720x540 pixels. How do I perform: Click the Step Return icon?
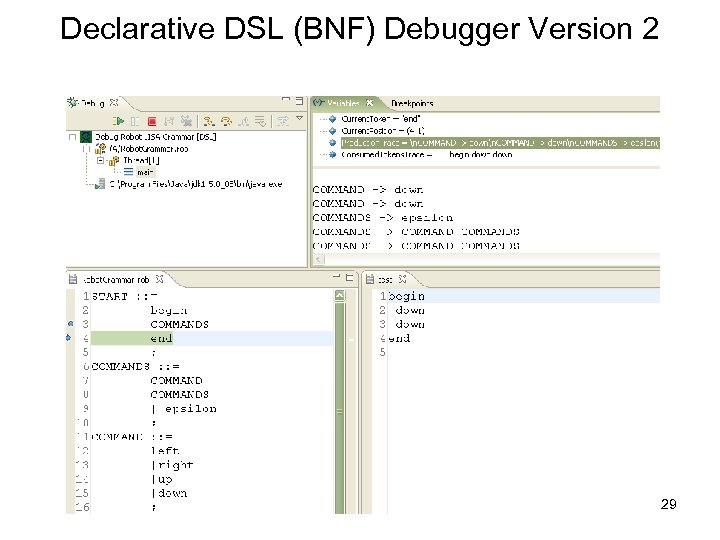click(x=244, y=121)
